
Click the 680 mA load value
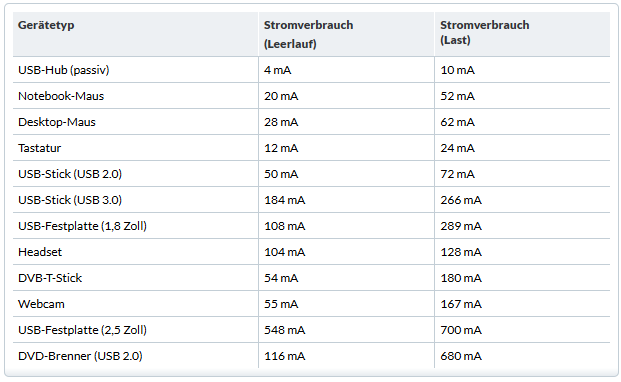461,356
